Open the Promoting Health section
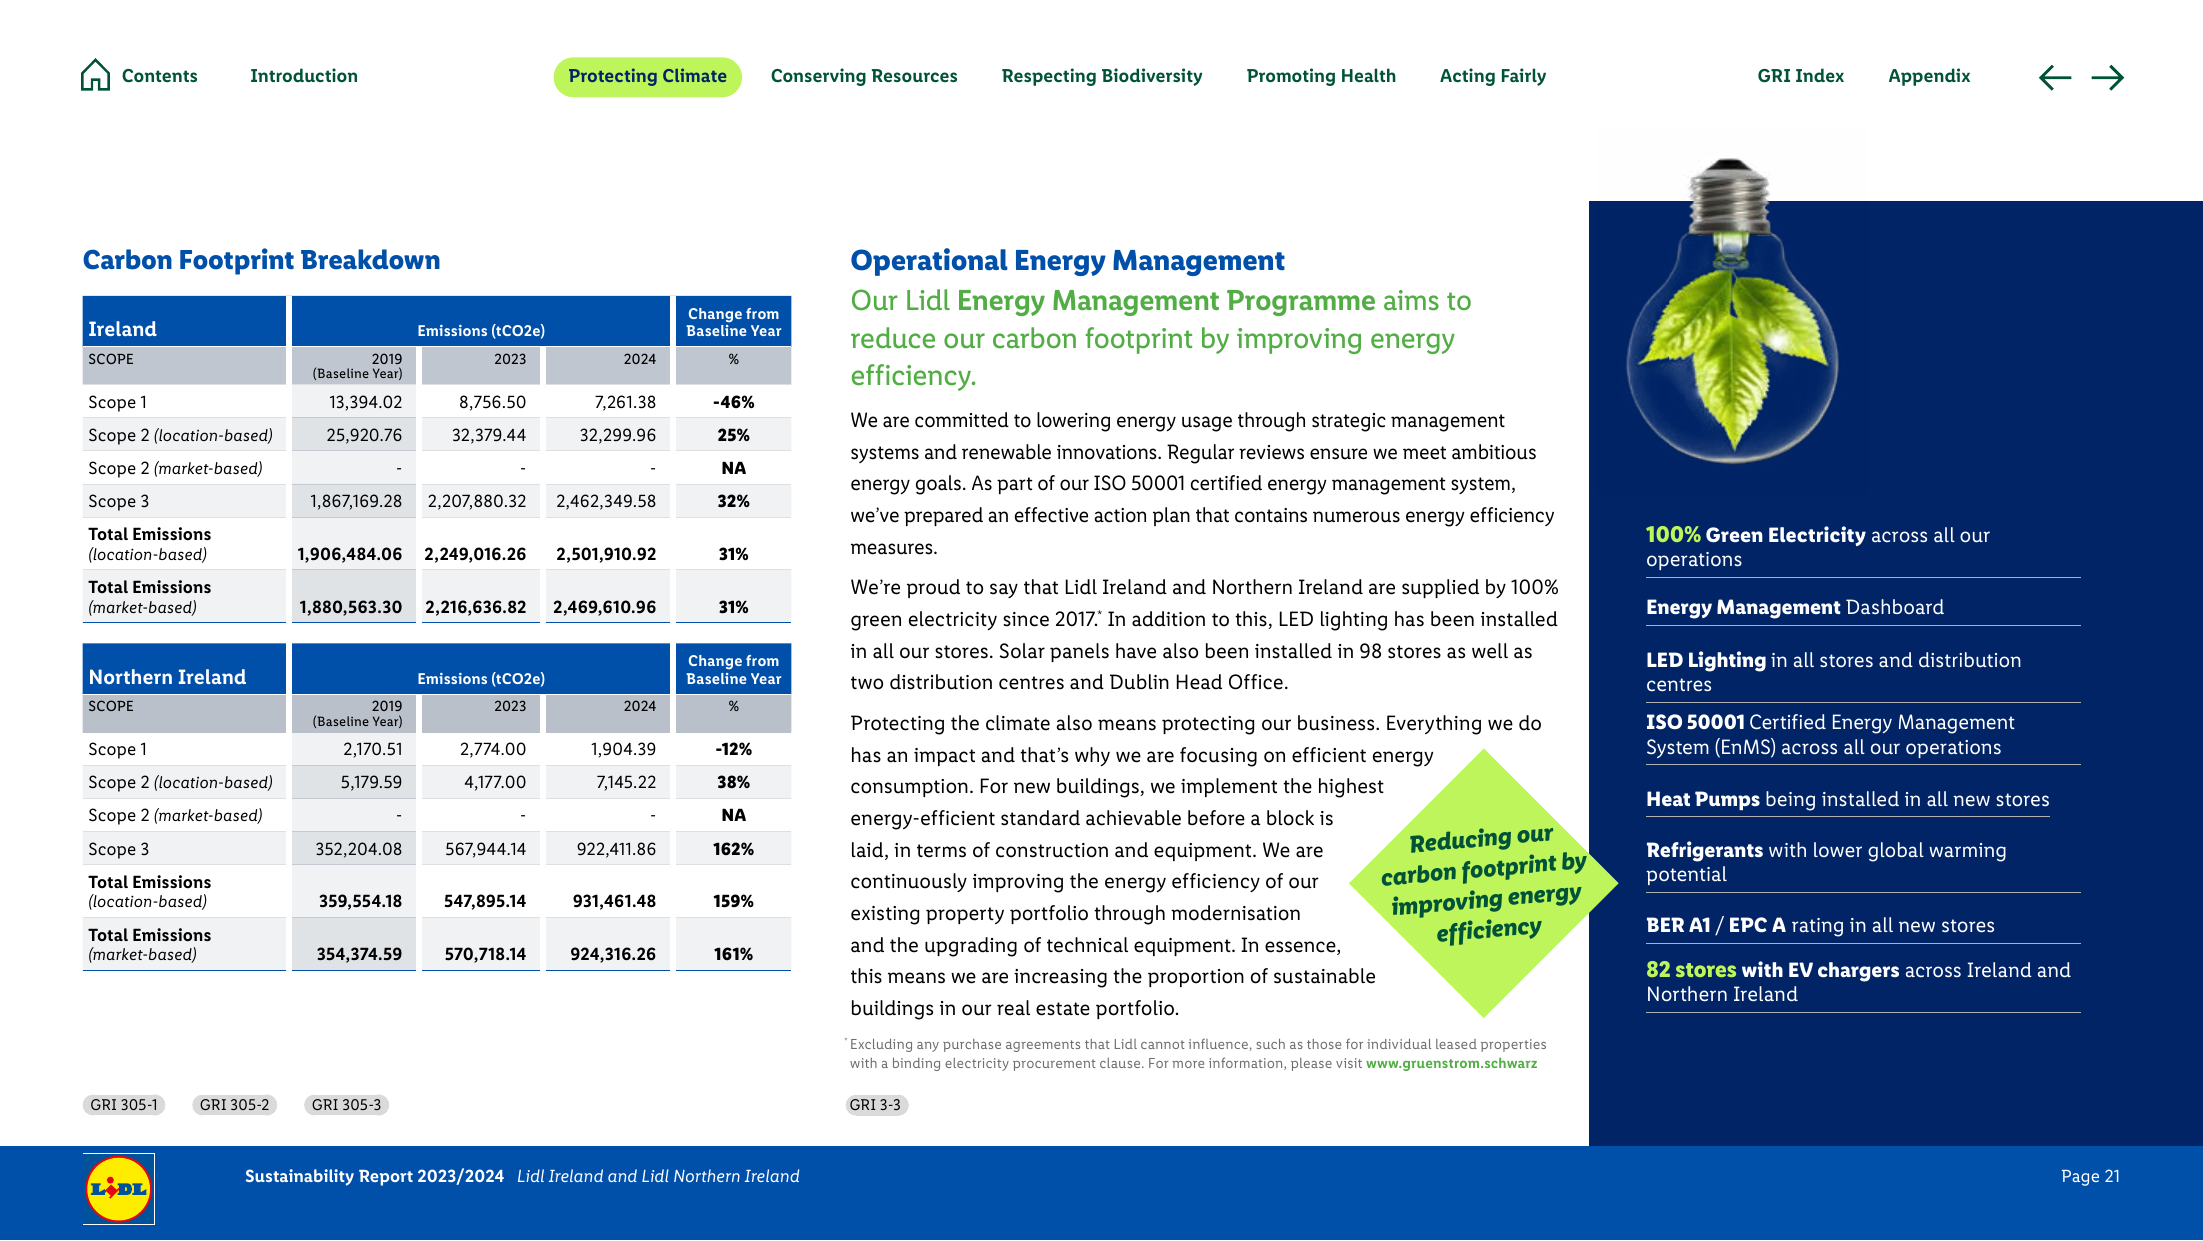 pos(1320,76)
